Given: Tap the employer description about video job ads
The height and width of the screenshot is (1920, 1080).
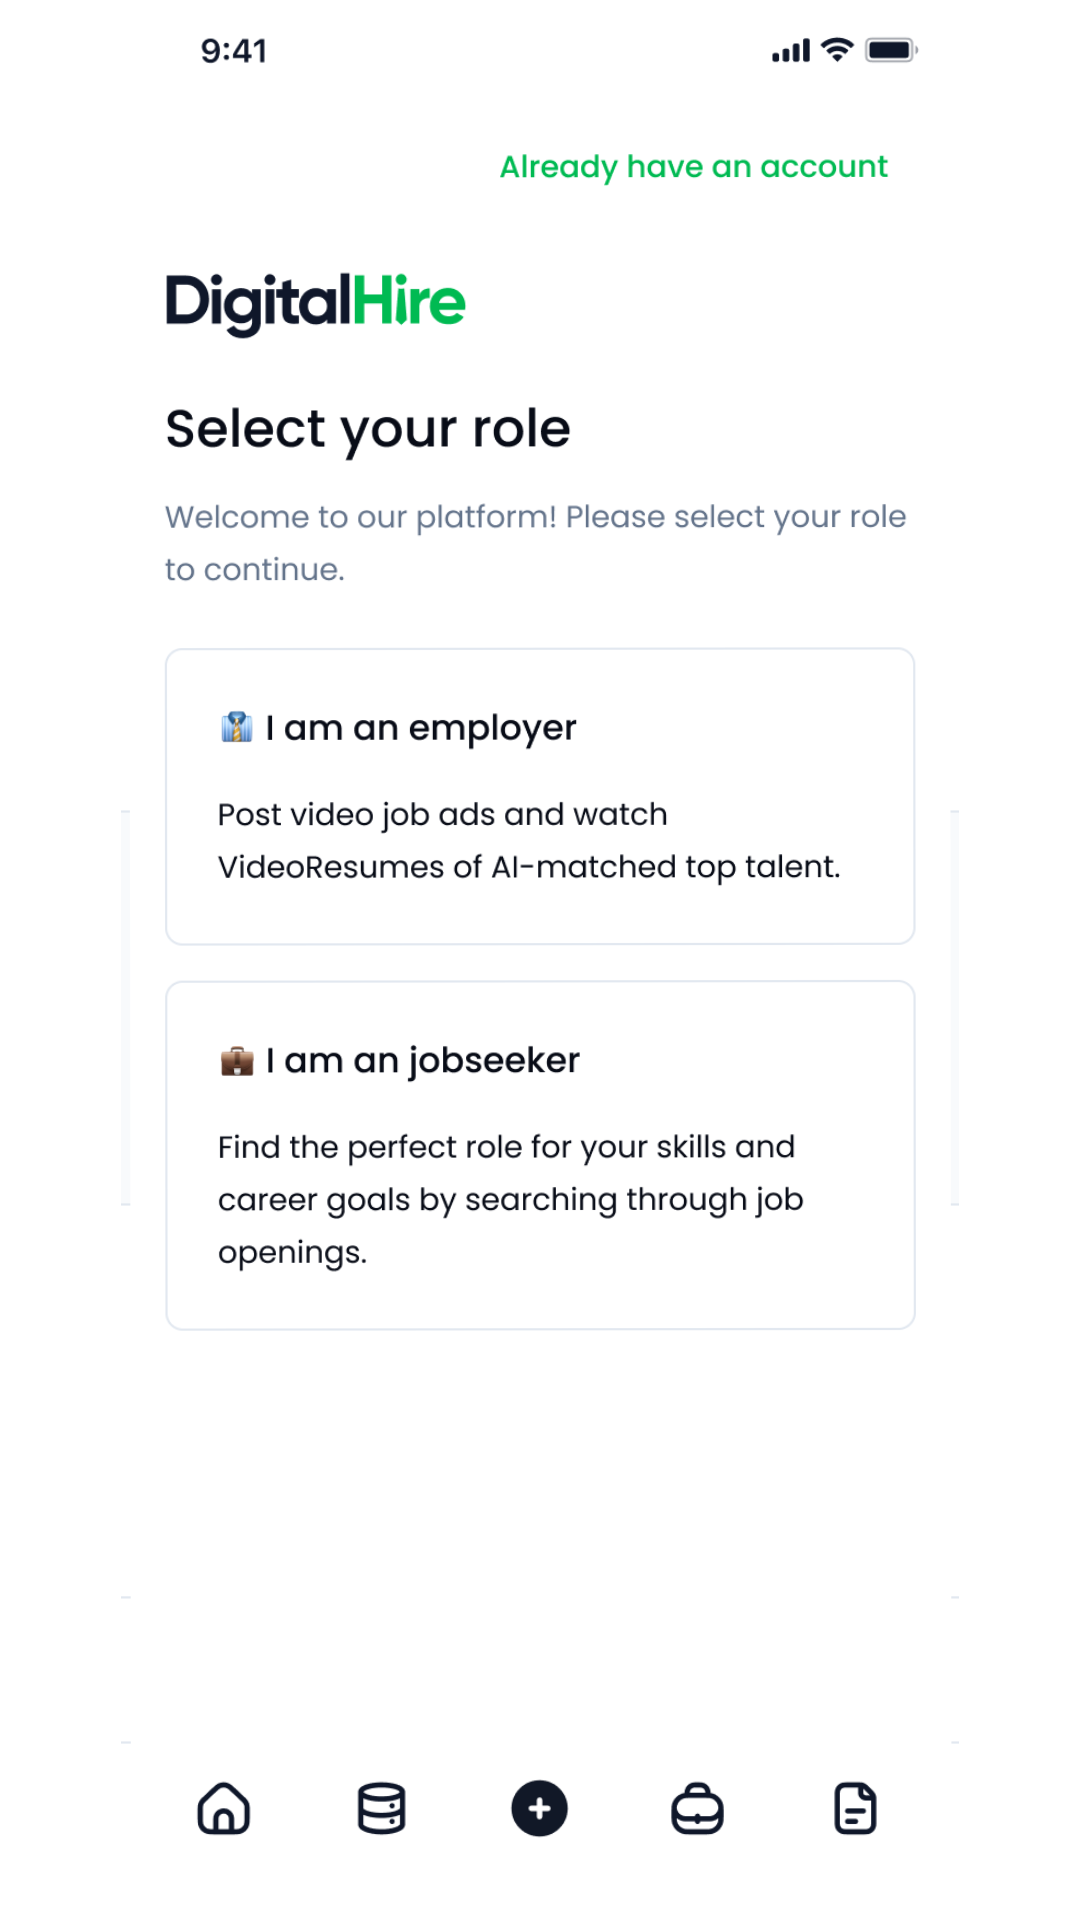Looking at the screenshot, I should click(529, 840).
